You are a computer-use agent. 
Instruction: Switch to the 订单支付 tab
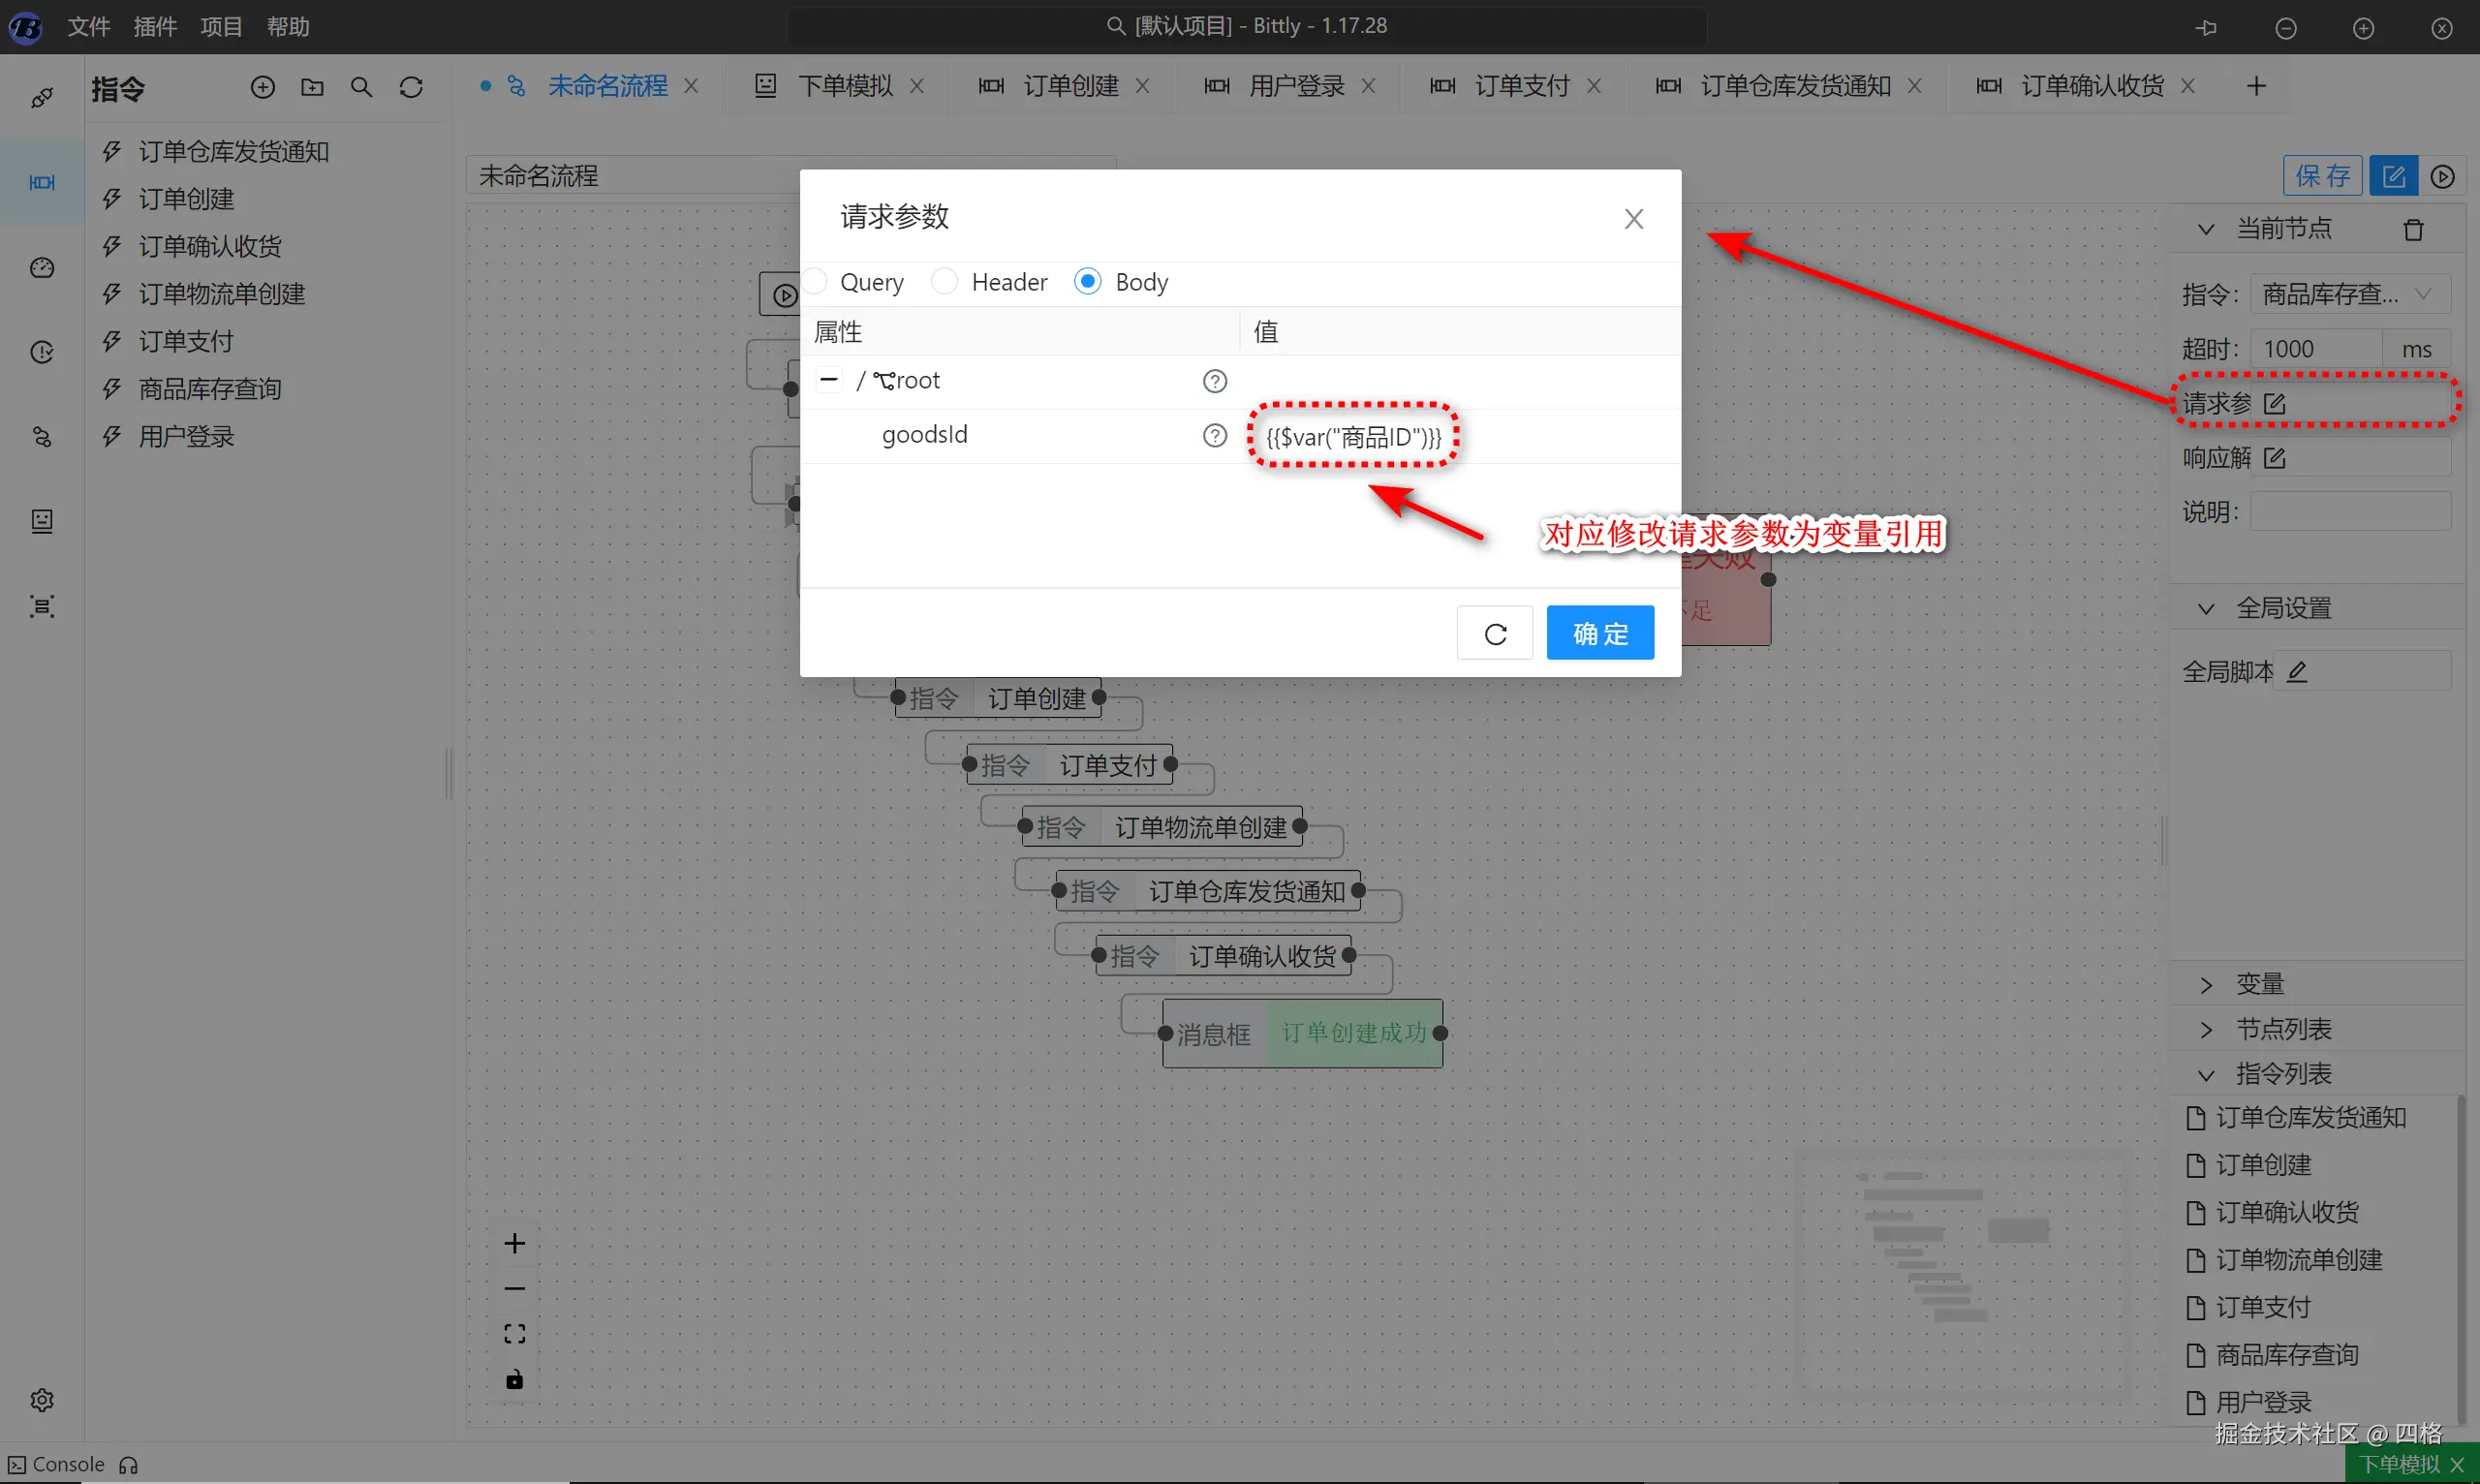click(1520, 87)
